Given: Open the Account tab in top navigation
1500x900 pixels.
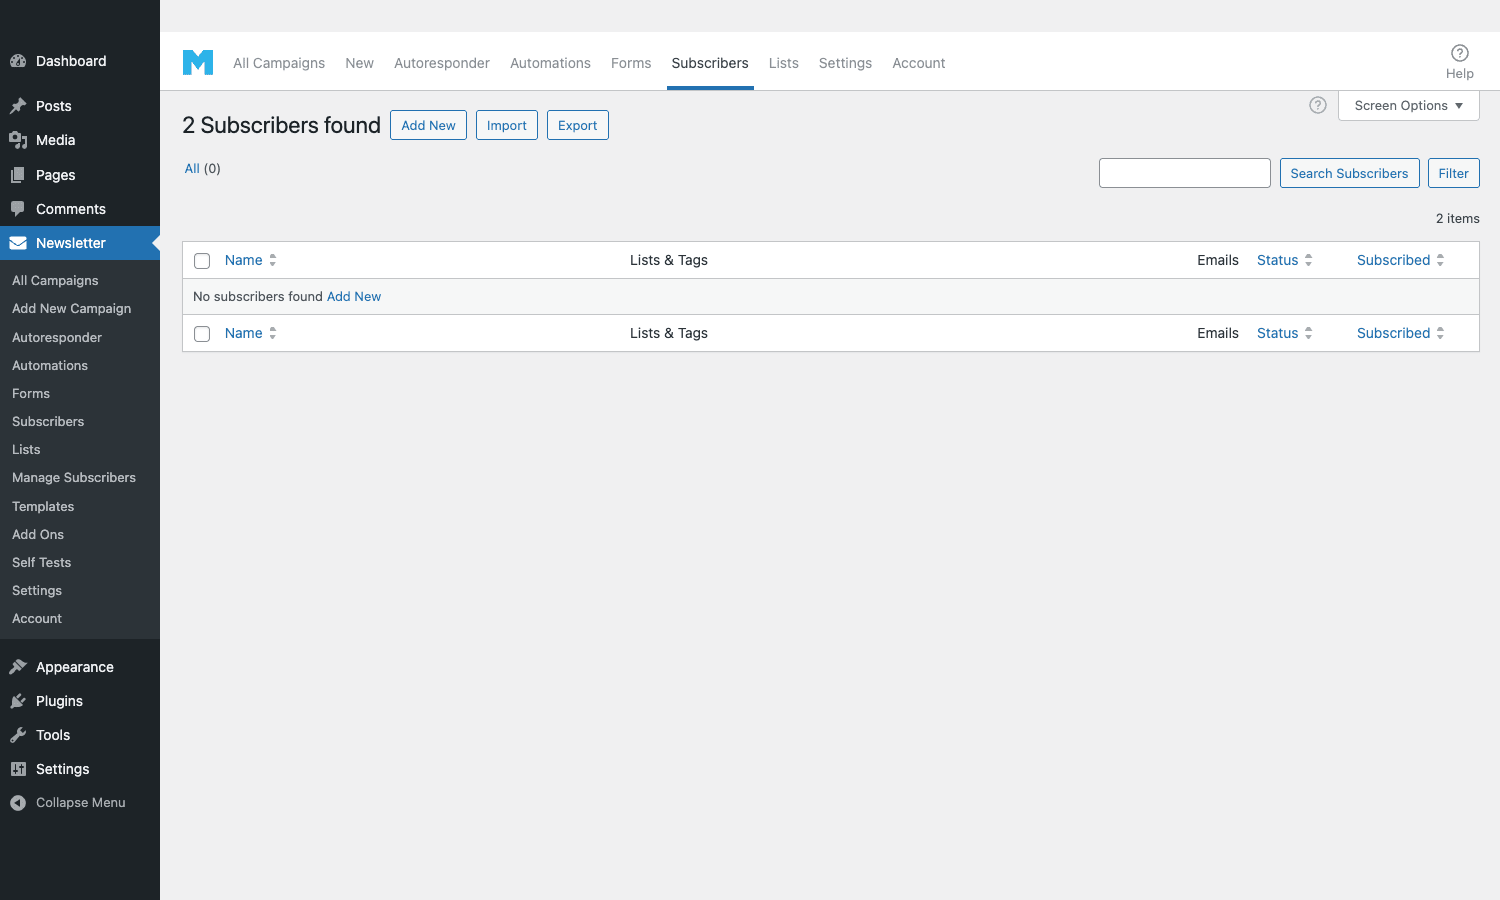Looking at the screenshot, I should (x=919, y=63).
